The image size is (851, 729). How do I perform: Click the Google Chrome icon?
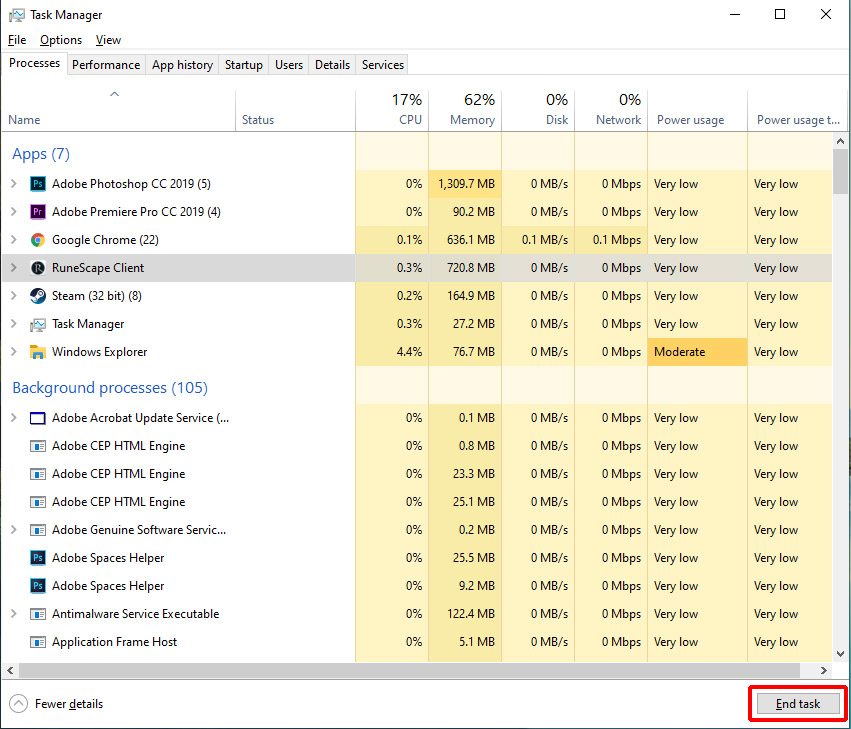point(37,240)
